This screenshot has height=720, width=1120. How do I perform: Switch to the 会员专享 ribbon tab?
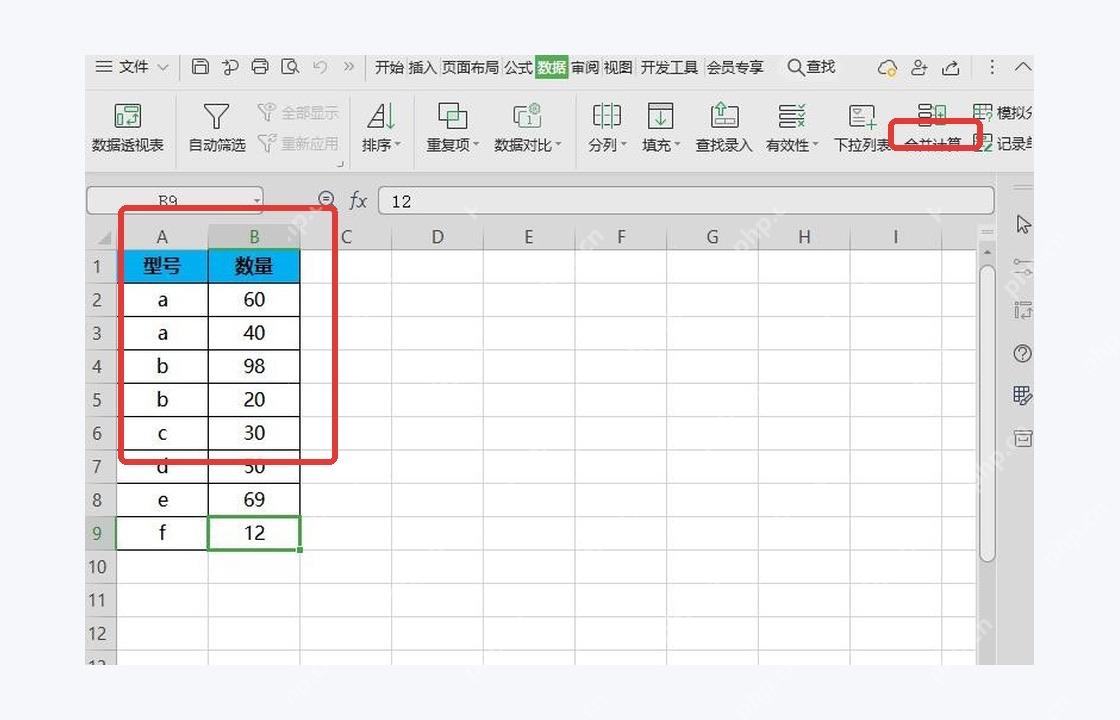tap(735, 67)
